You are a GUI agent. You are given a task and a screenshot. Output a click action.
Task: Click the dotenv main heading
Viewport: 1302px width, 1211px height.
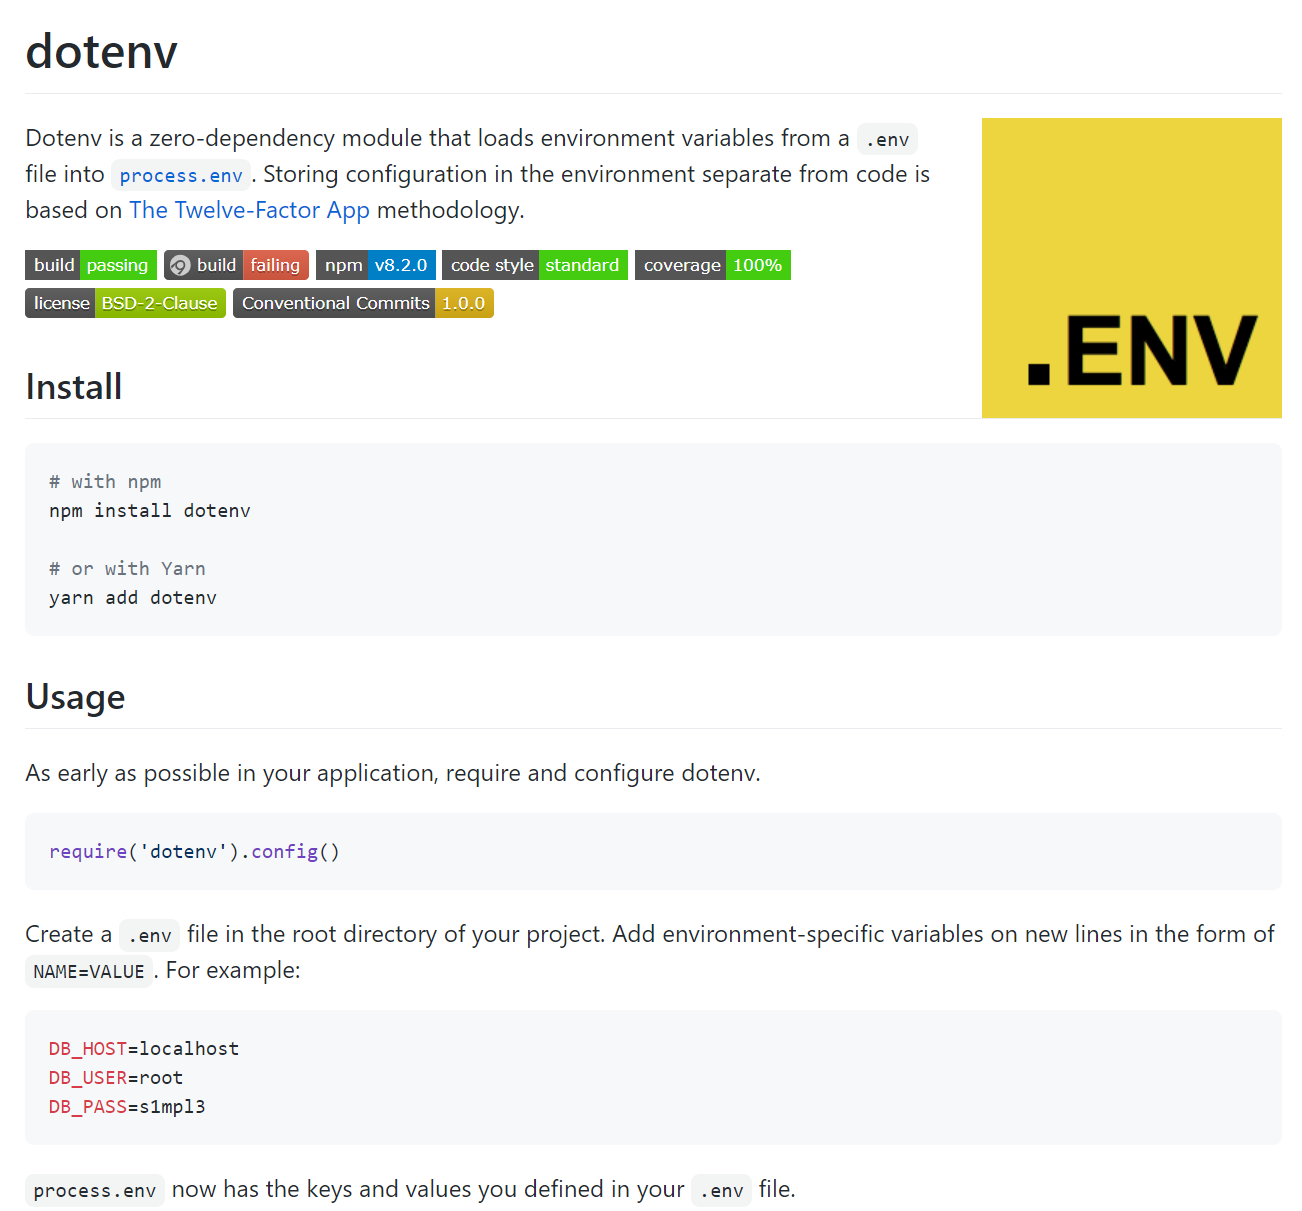pyautogui.click(x=102, y=52)
